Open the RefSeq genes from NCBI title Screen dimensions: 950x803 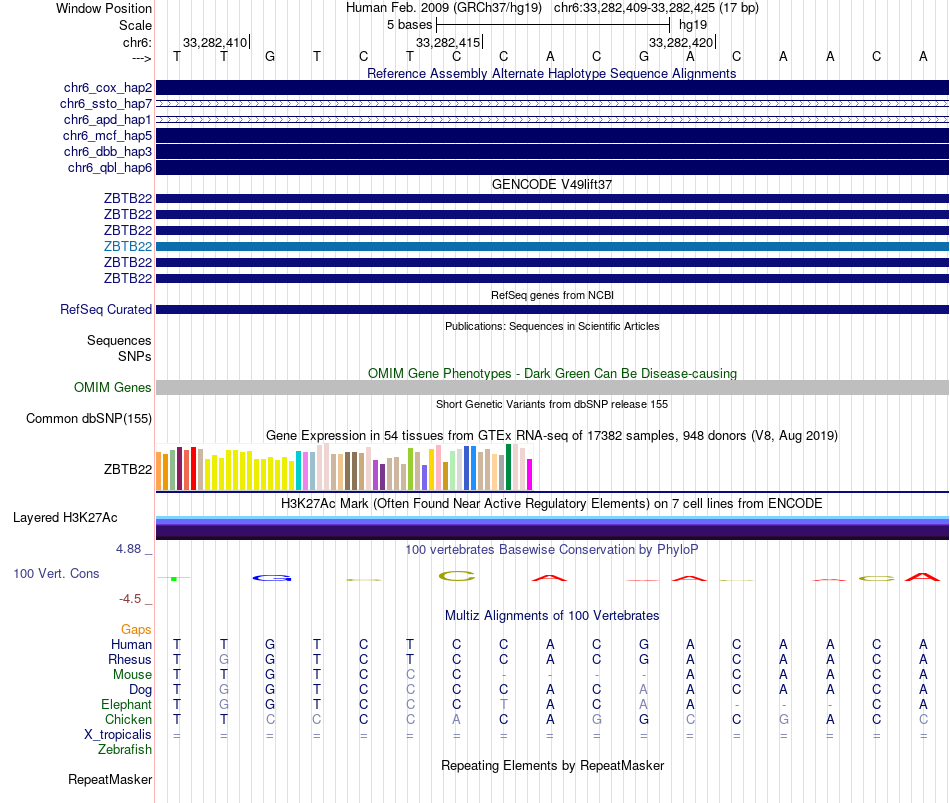pyautogui.click(x=552, y=295)
